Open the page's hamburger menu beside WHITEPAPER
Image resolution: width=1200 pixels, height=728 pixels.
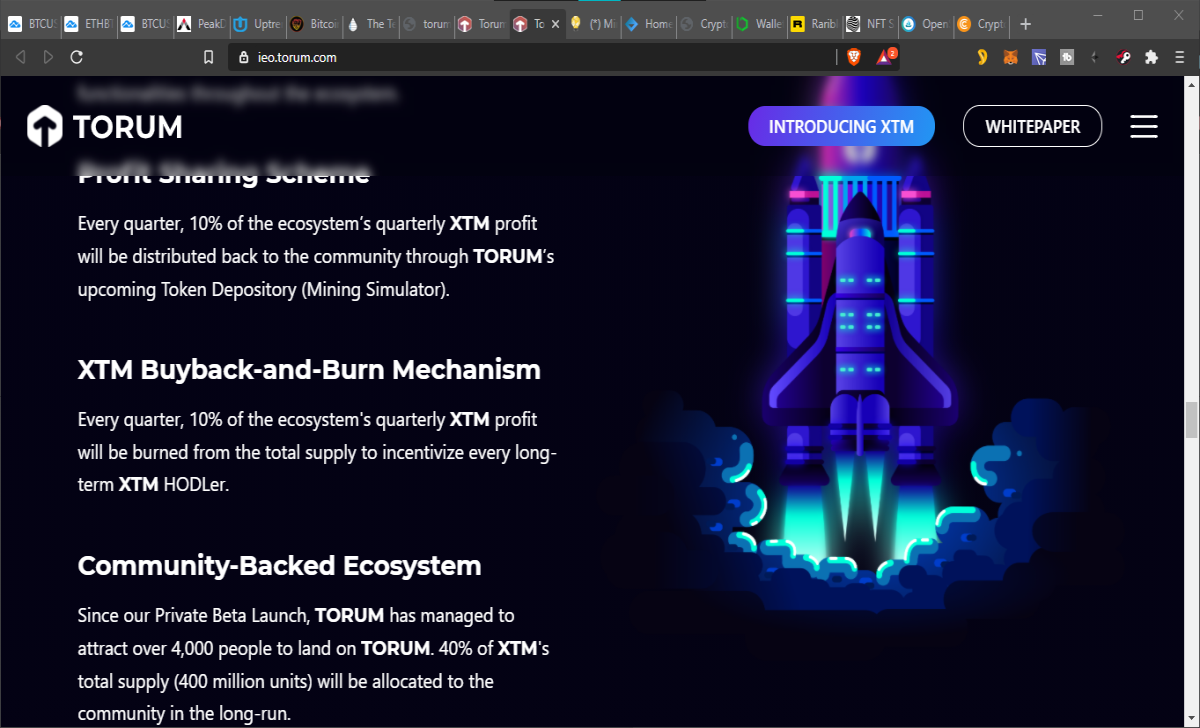click(1144, 127)
